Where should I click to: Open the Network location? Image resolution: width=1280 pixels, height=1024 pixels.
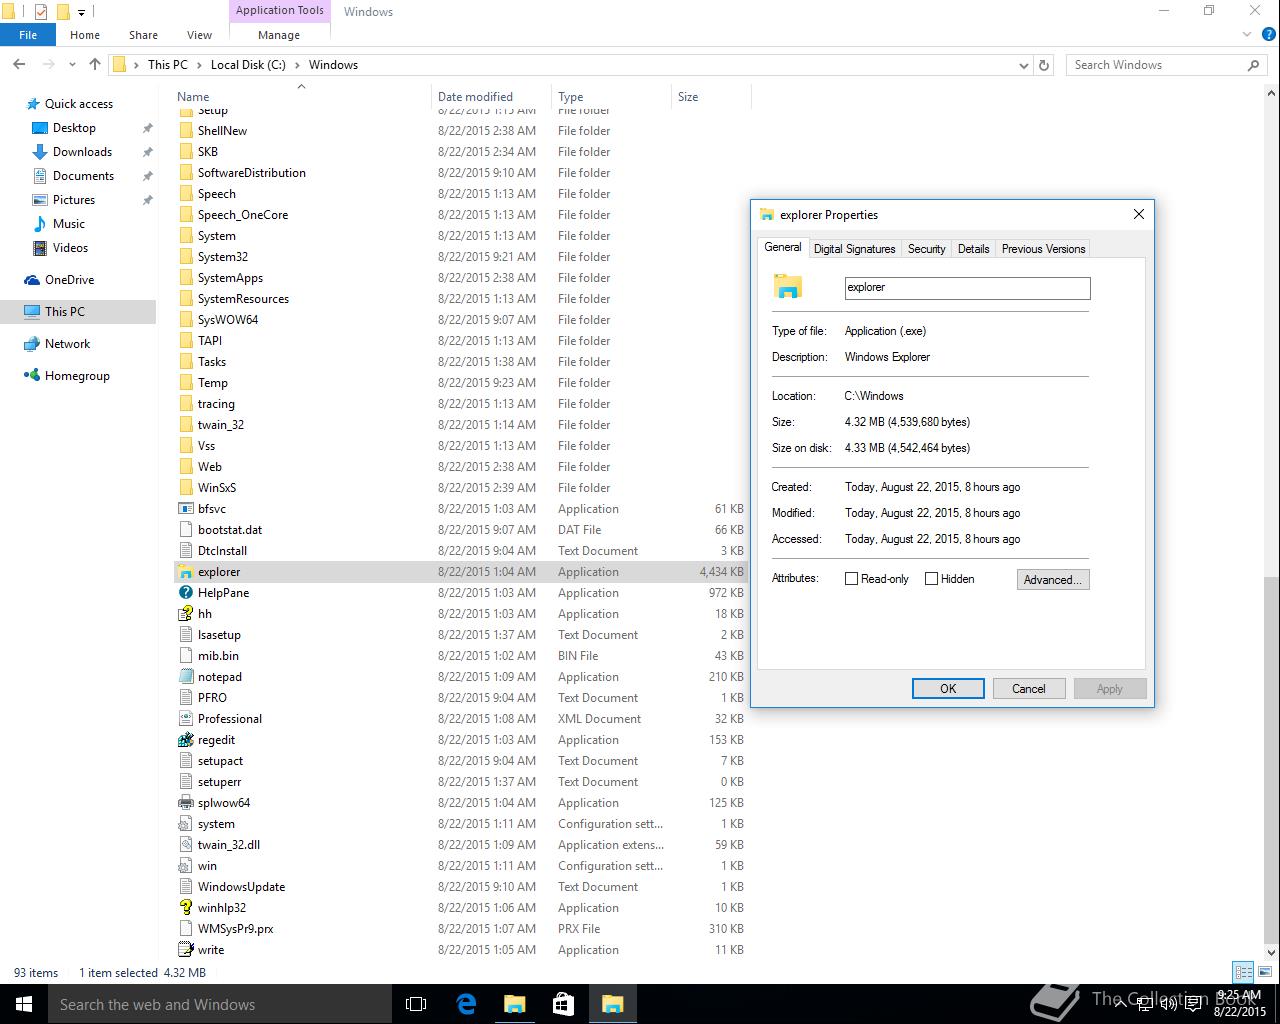67,344
